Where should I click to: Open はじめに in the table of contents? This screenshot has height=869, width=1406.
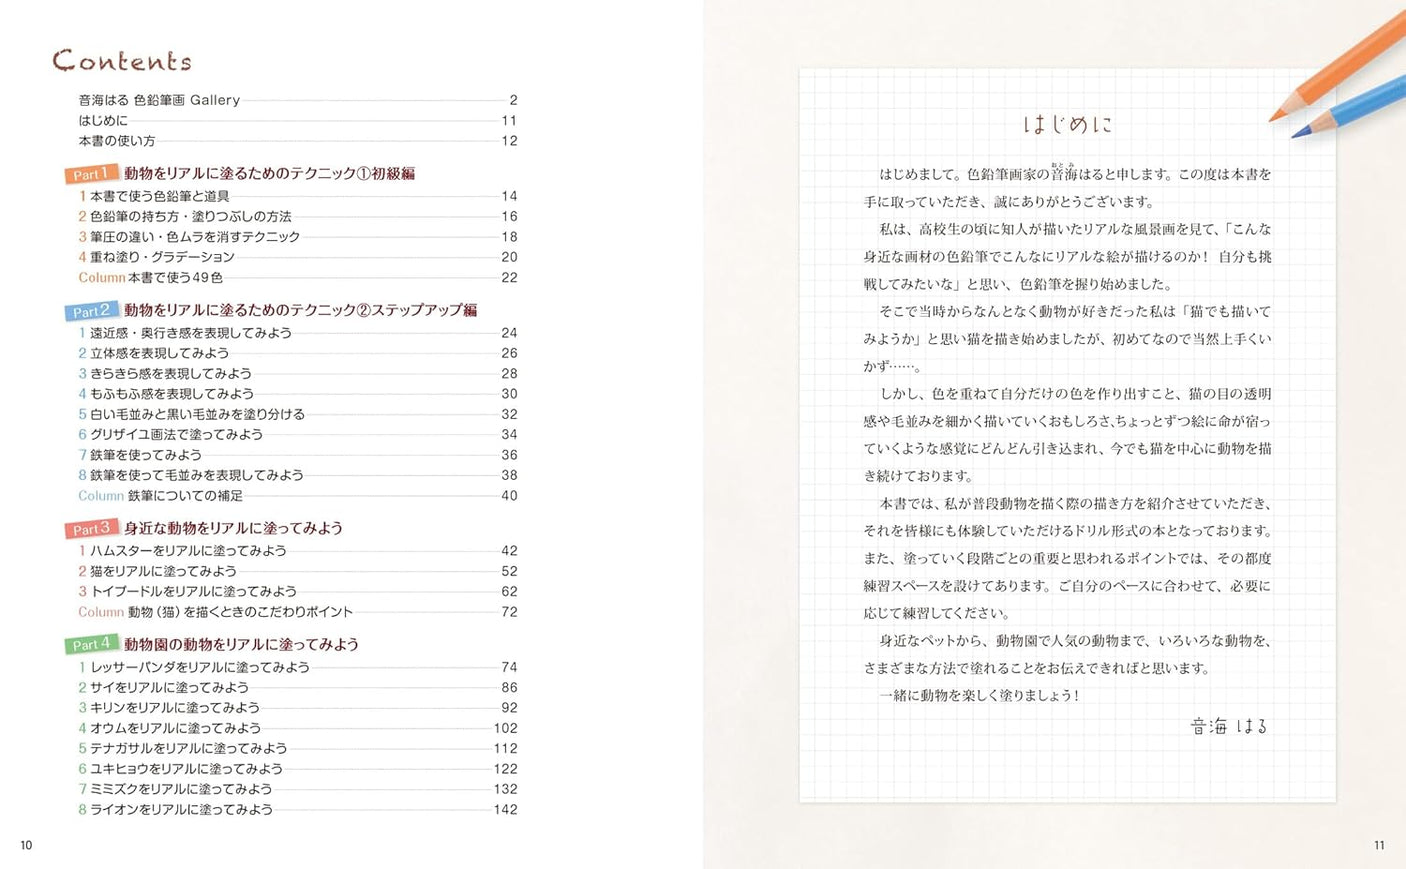[103, 121]
